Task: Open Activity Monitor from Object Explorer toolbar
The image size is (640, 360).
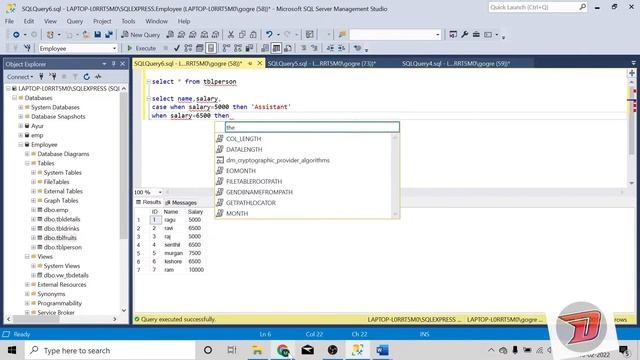Action: (98, 77)
